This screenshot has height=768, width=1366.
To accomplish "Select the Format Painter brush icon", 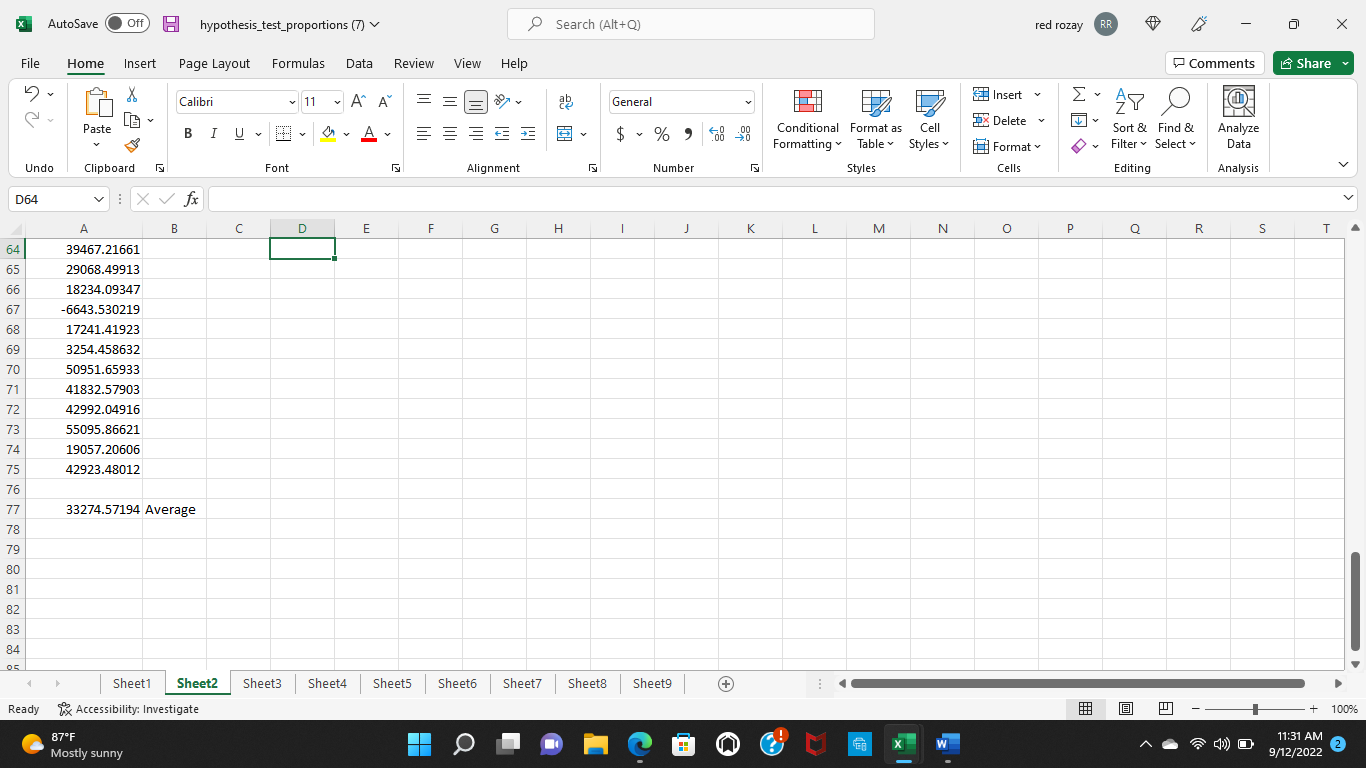I will [132, 145].
